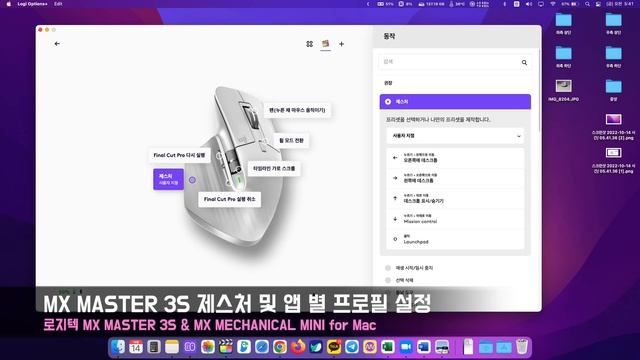Edit the up-swipe desktop show/hide row
This screenshot has width=640, height=360.
pyautogui.click(x=455, y=199)
